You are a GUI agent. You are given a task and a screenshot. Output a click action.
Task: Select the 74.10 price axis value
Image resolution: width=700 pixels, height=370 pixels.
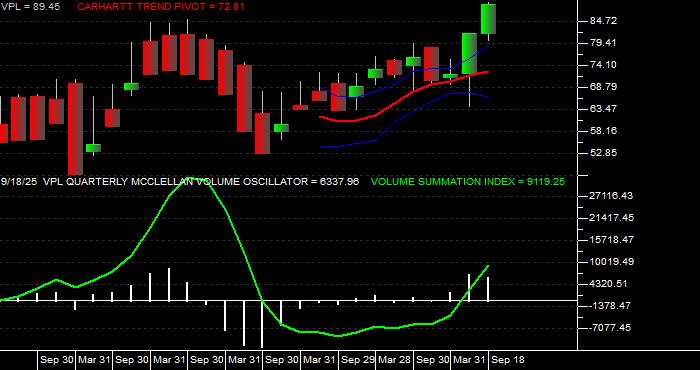603,65
